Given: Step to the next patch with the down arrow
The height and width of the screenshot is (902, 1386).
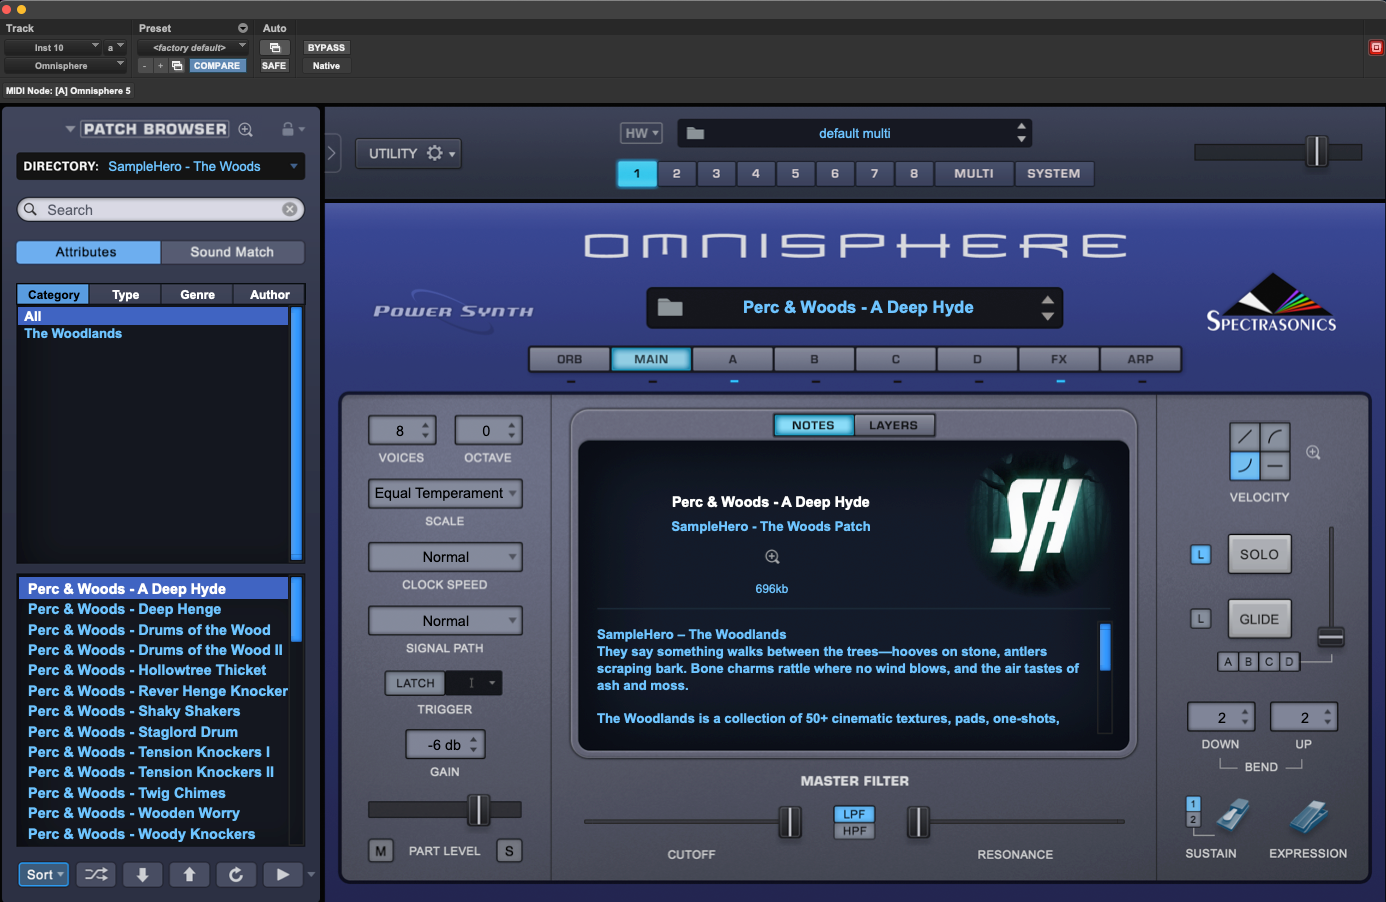Looking at the screenshot, I should tap(143, 874).
